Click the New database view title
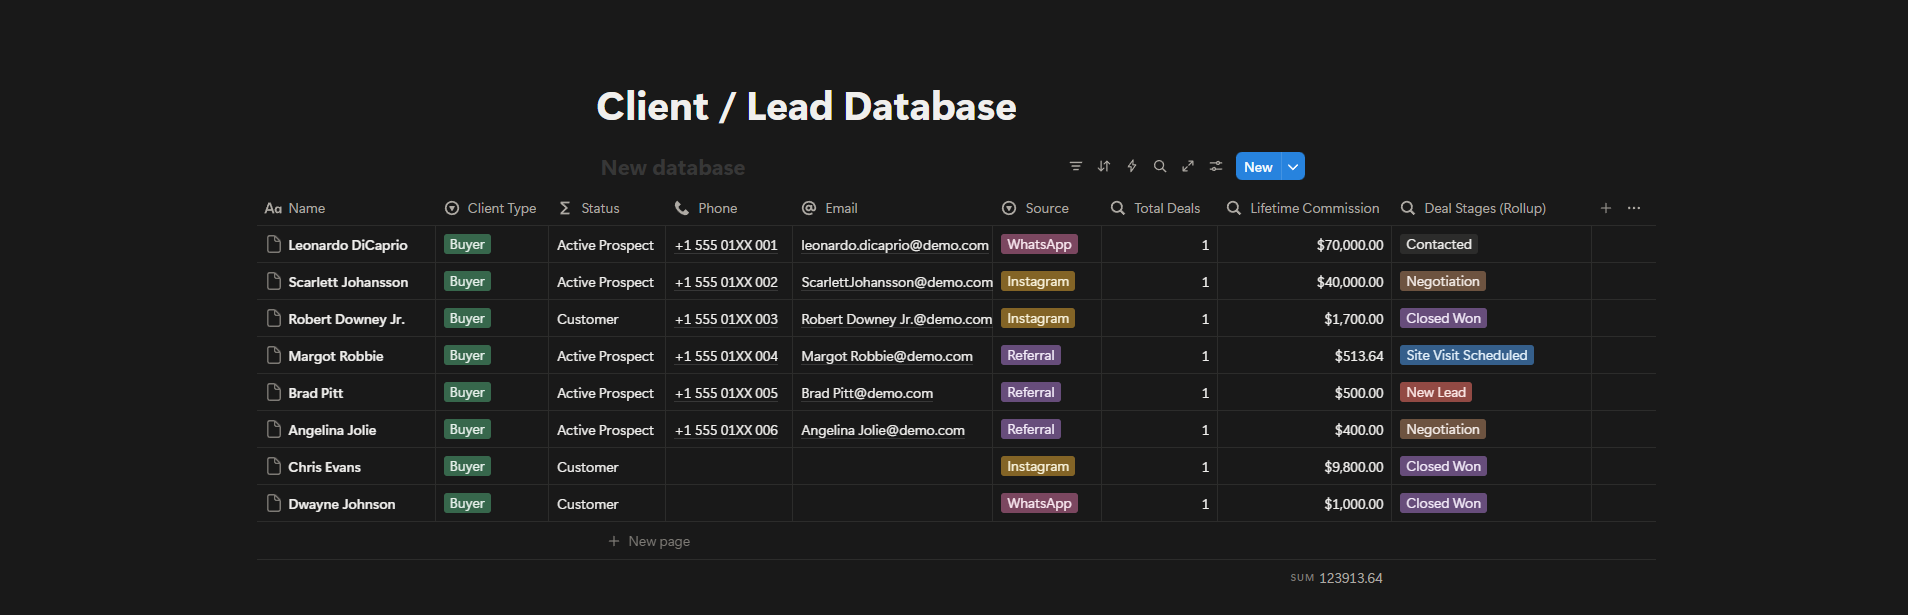The image size is (1908, 615). coord(672,168)
